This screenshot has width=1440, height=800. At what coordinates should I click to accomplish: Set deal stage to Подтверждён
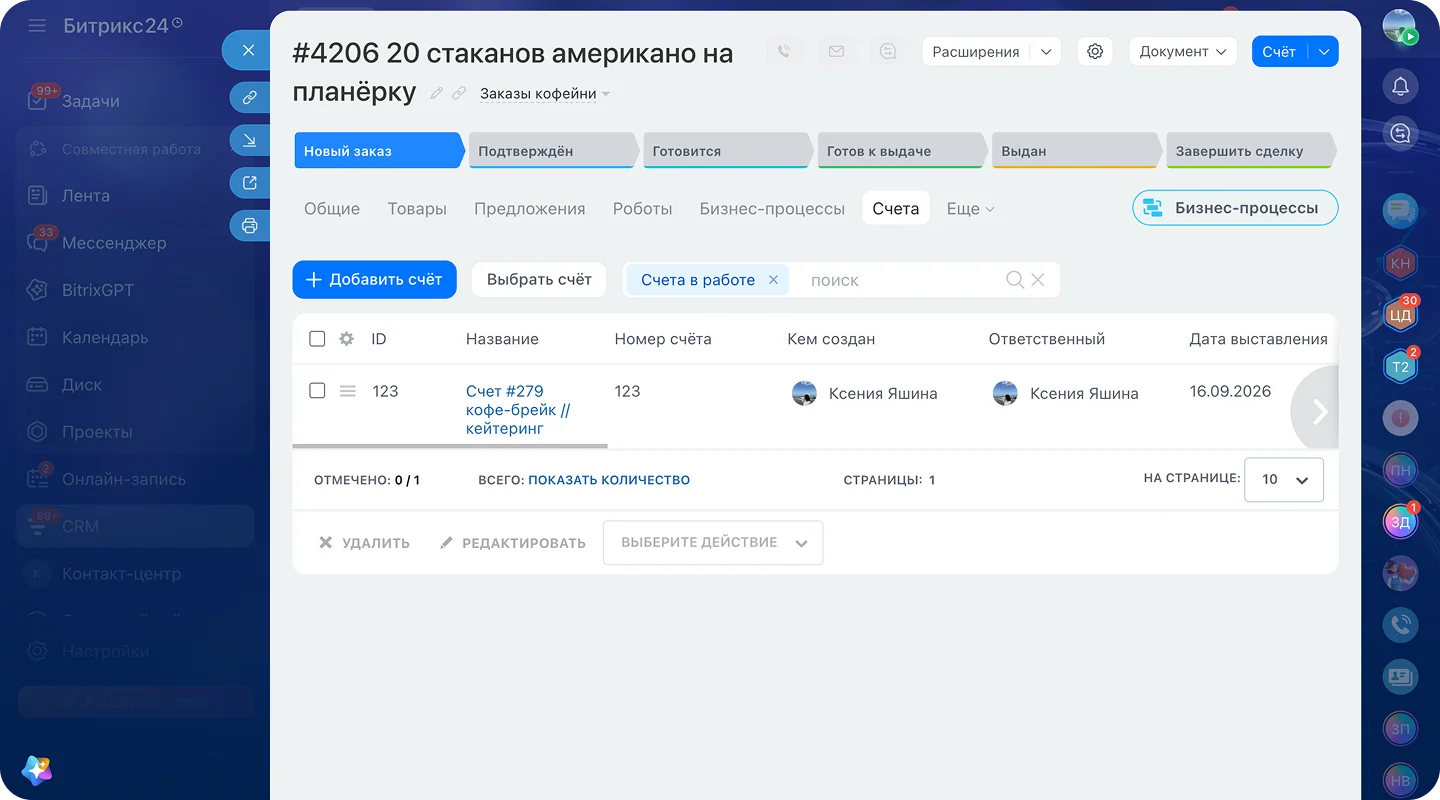(552, 151)
